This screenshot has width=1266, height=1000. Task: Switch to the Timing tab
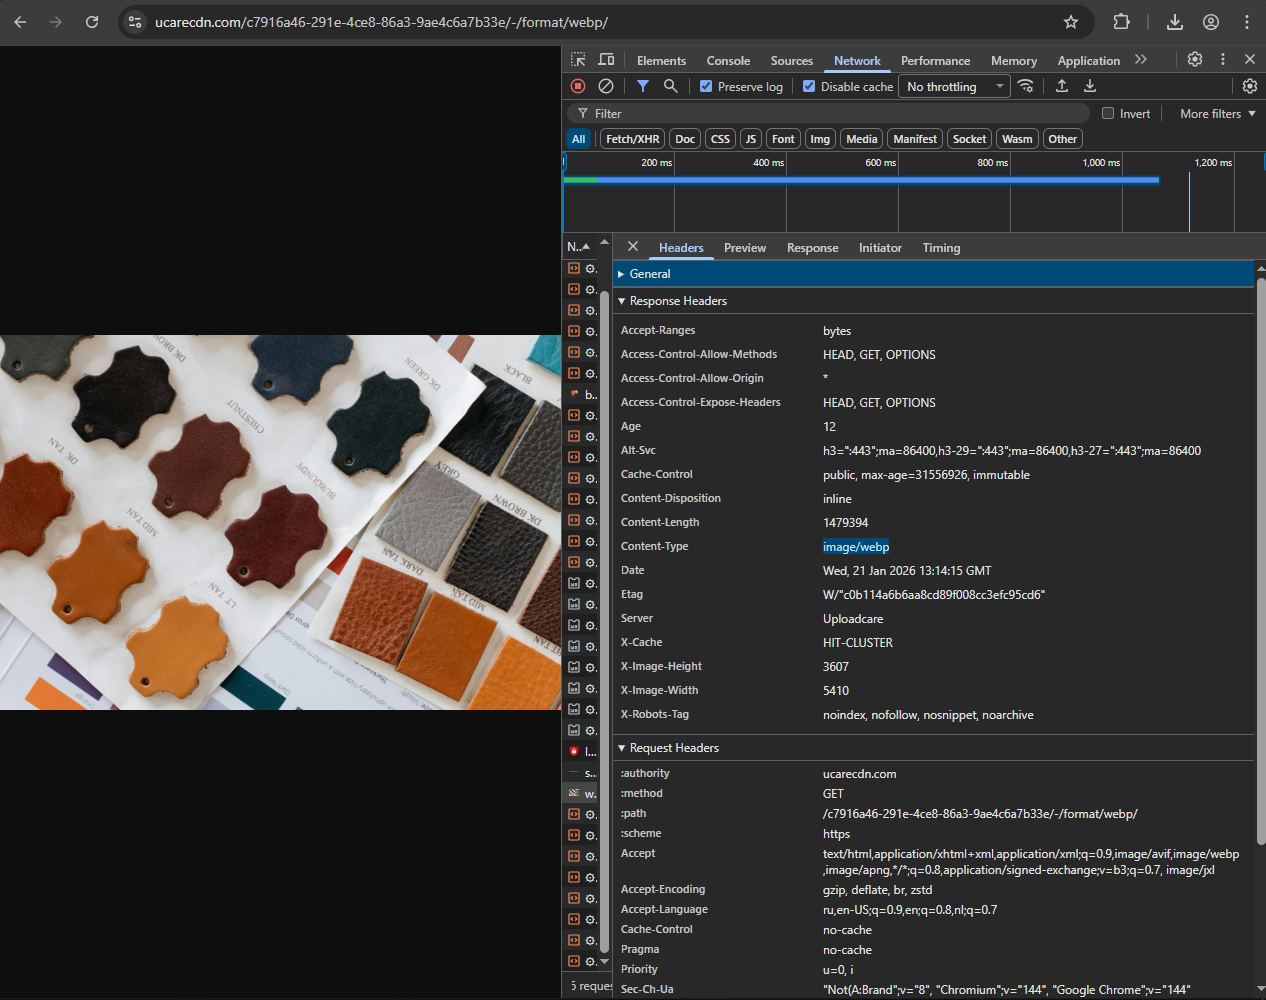click(x=941, y=248)
